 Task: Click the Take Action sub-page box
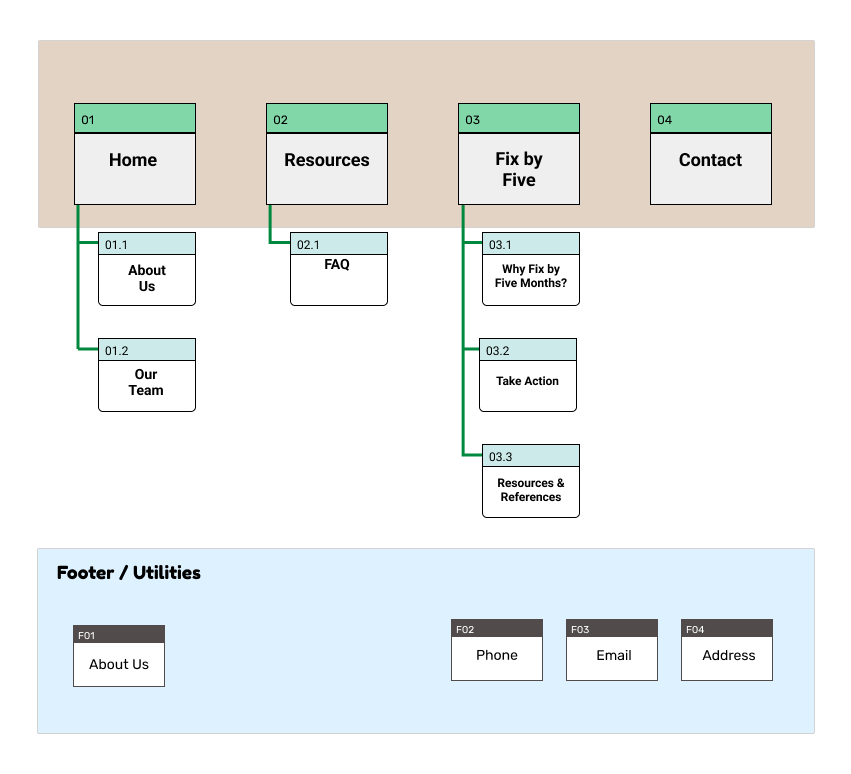[528, 375]
